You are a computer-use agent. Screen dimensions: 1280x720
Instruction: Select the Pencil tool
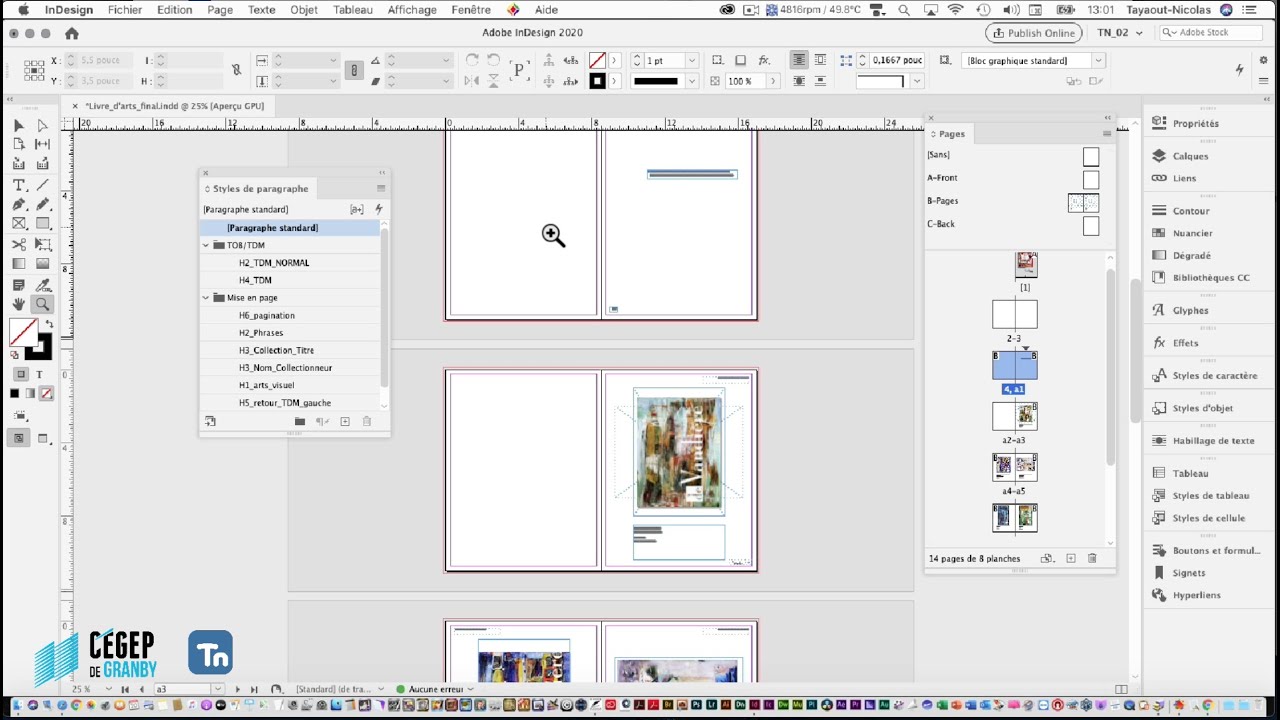click(42, 204)
